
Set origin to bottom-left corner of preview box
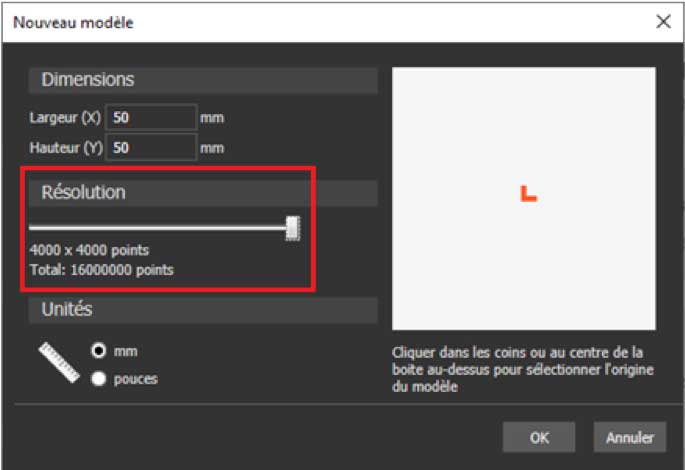tap(399, 322)
